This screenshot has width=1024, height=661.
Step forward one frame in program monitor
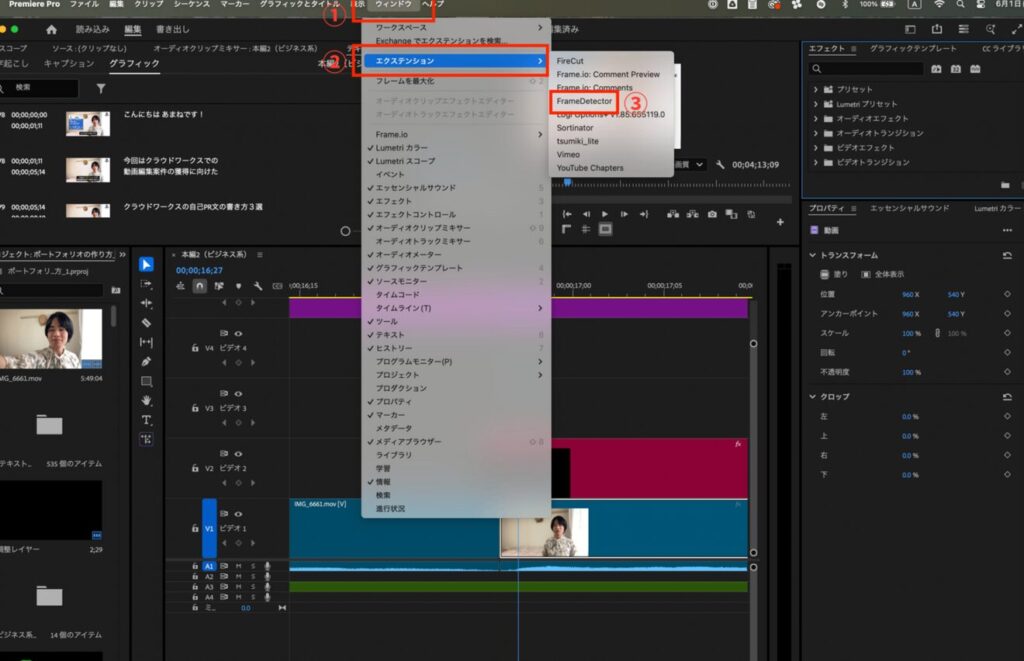pyautogui.click(x=624, y=214)
